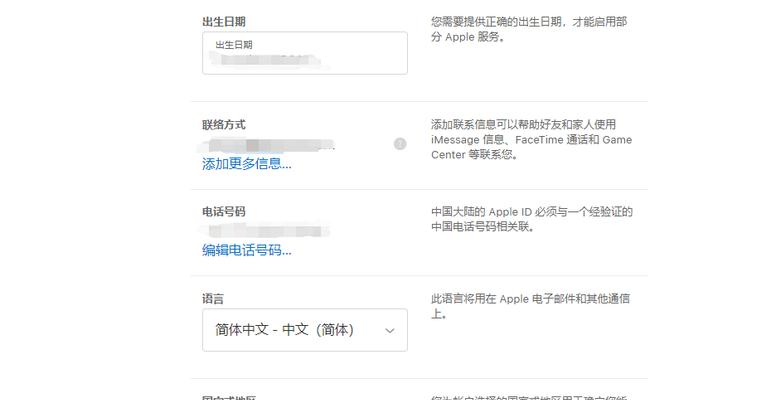
Task: Click the info icon beside contact details
Action: 400,144
